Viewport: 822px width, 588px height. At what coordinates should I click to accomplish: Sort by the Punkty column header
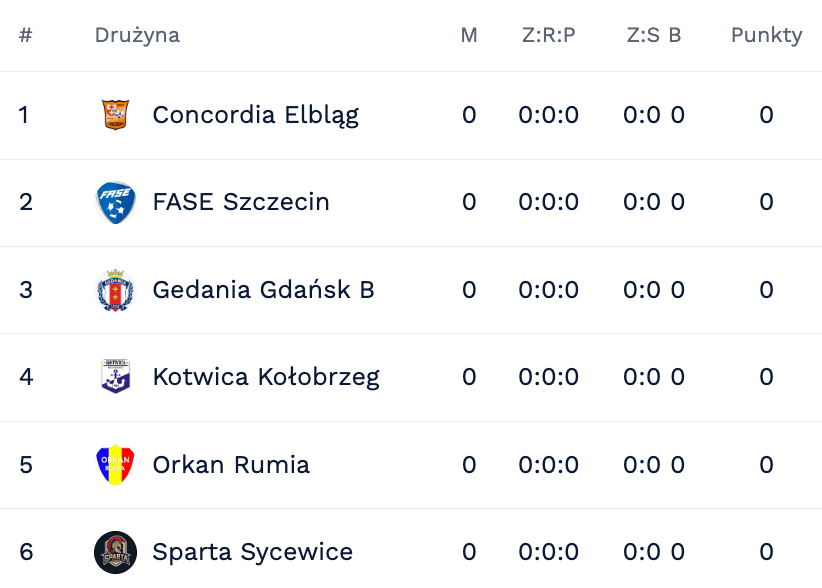coord(766,35)
